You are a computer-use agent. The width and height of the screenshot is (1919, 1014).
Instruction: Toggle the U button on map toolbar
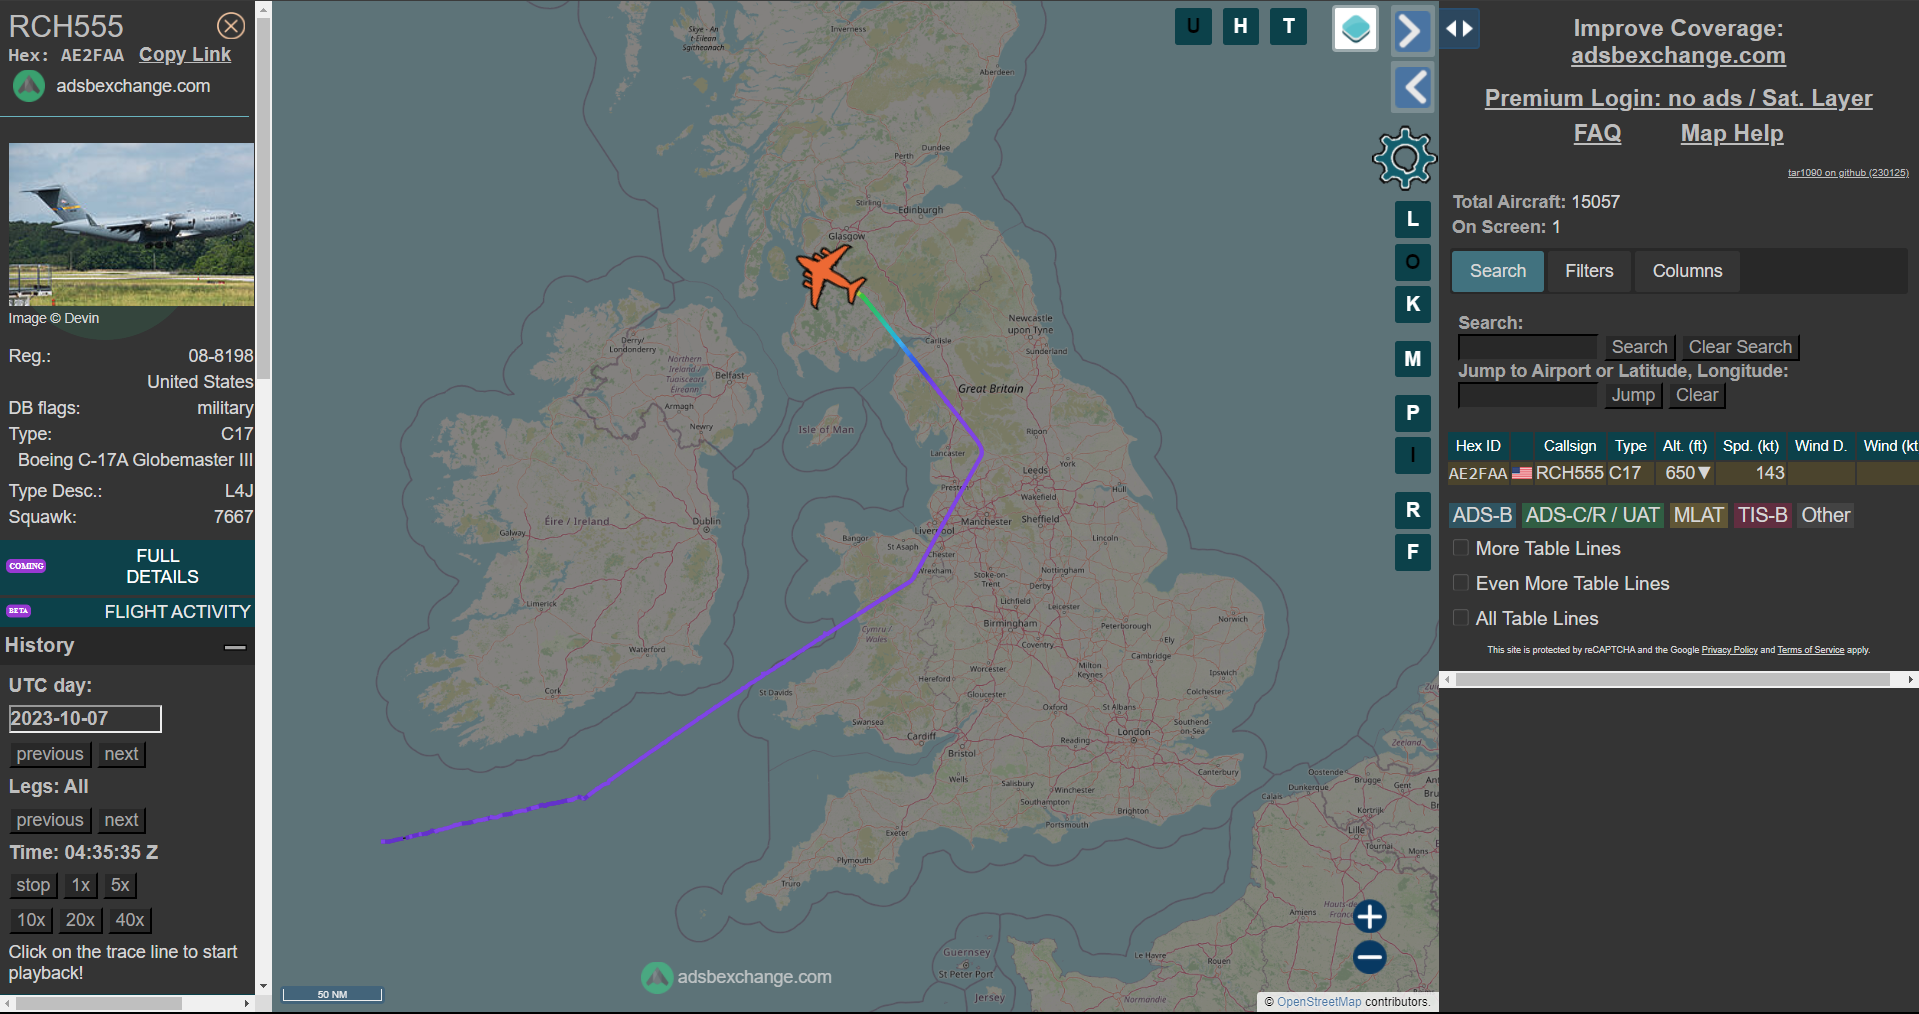[1193, 27]
